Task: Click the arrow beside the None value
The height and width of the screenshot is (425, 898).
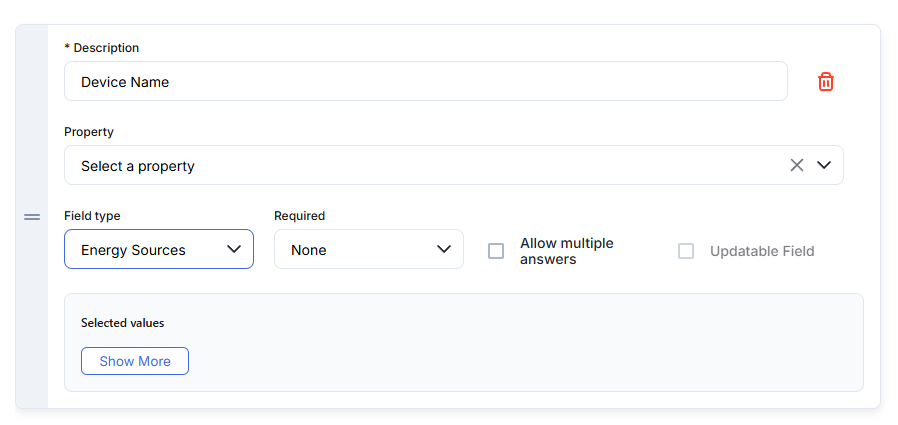Action: 444,249
